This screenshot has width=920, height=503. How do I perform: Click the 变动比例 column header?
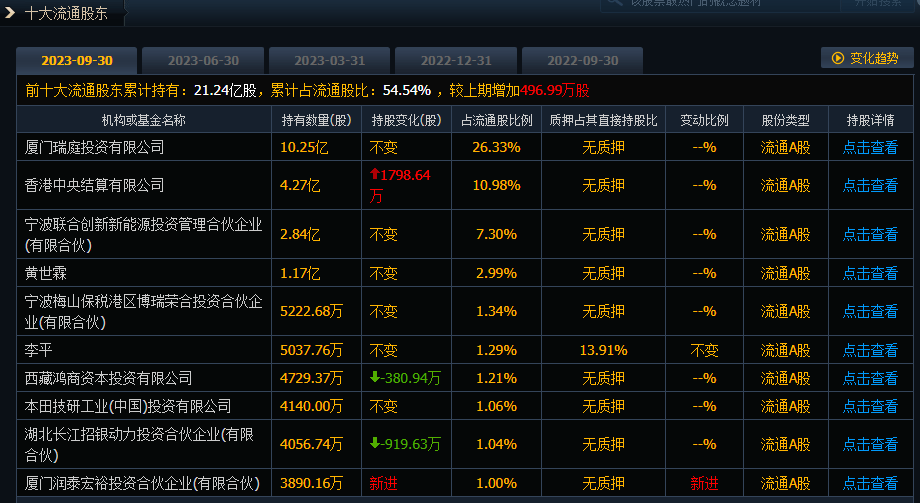704,120
